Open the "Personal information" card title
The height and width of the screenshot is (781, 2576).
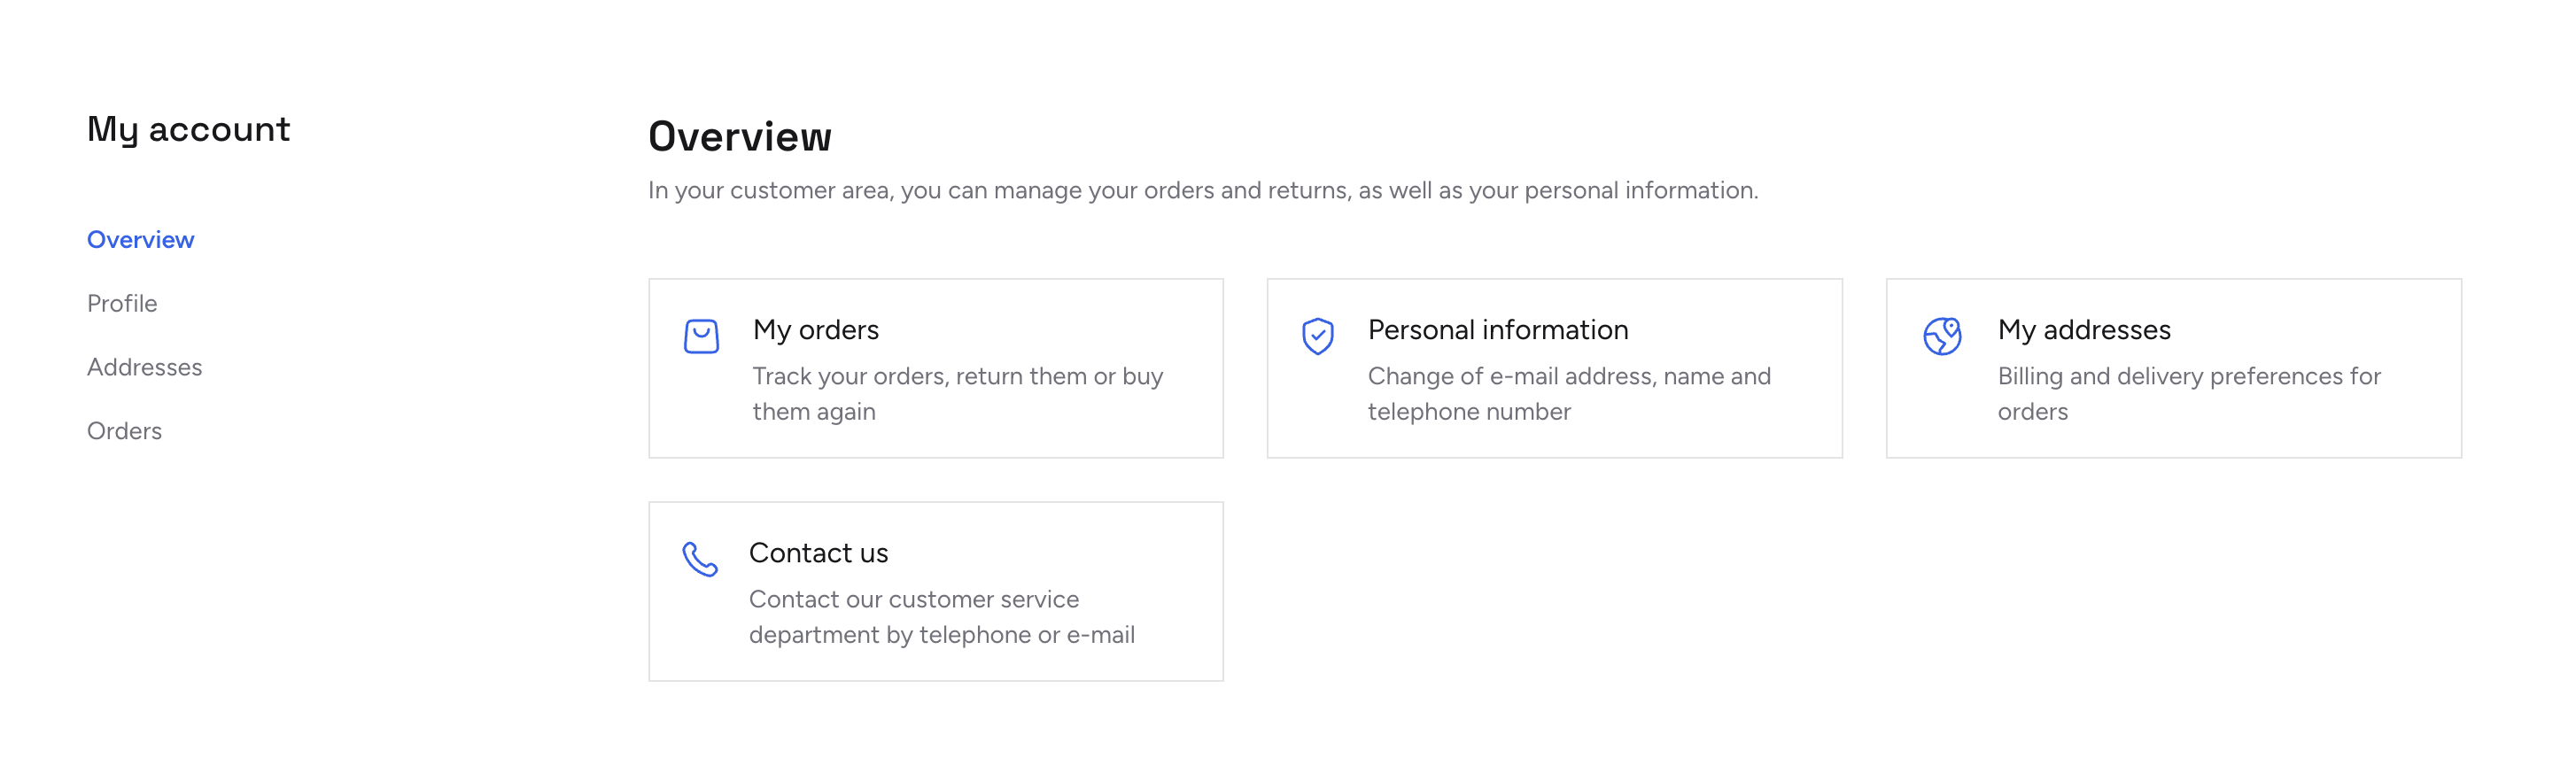(x=1497, y=330)
